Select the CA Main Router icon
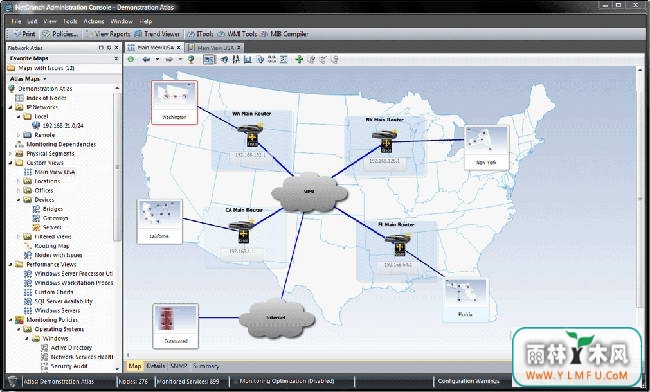The image size is (650, 392). [243, 232]
